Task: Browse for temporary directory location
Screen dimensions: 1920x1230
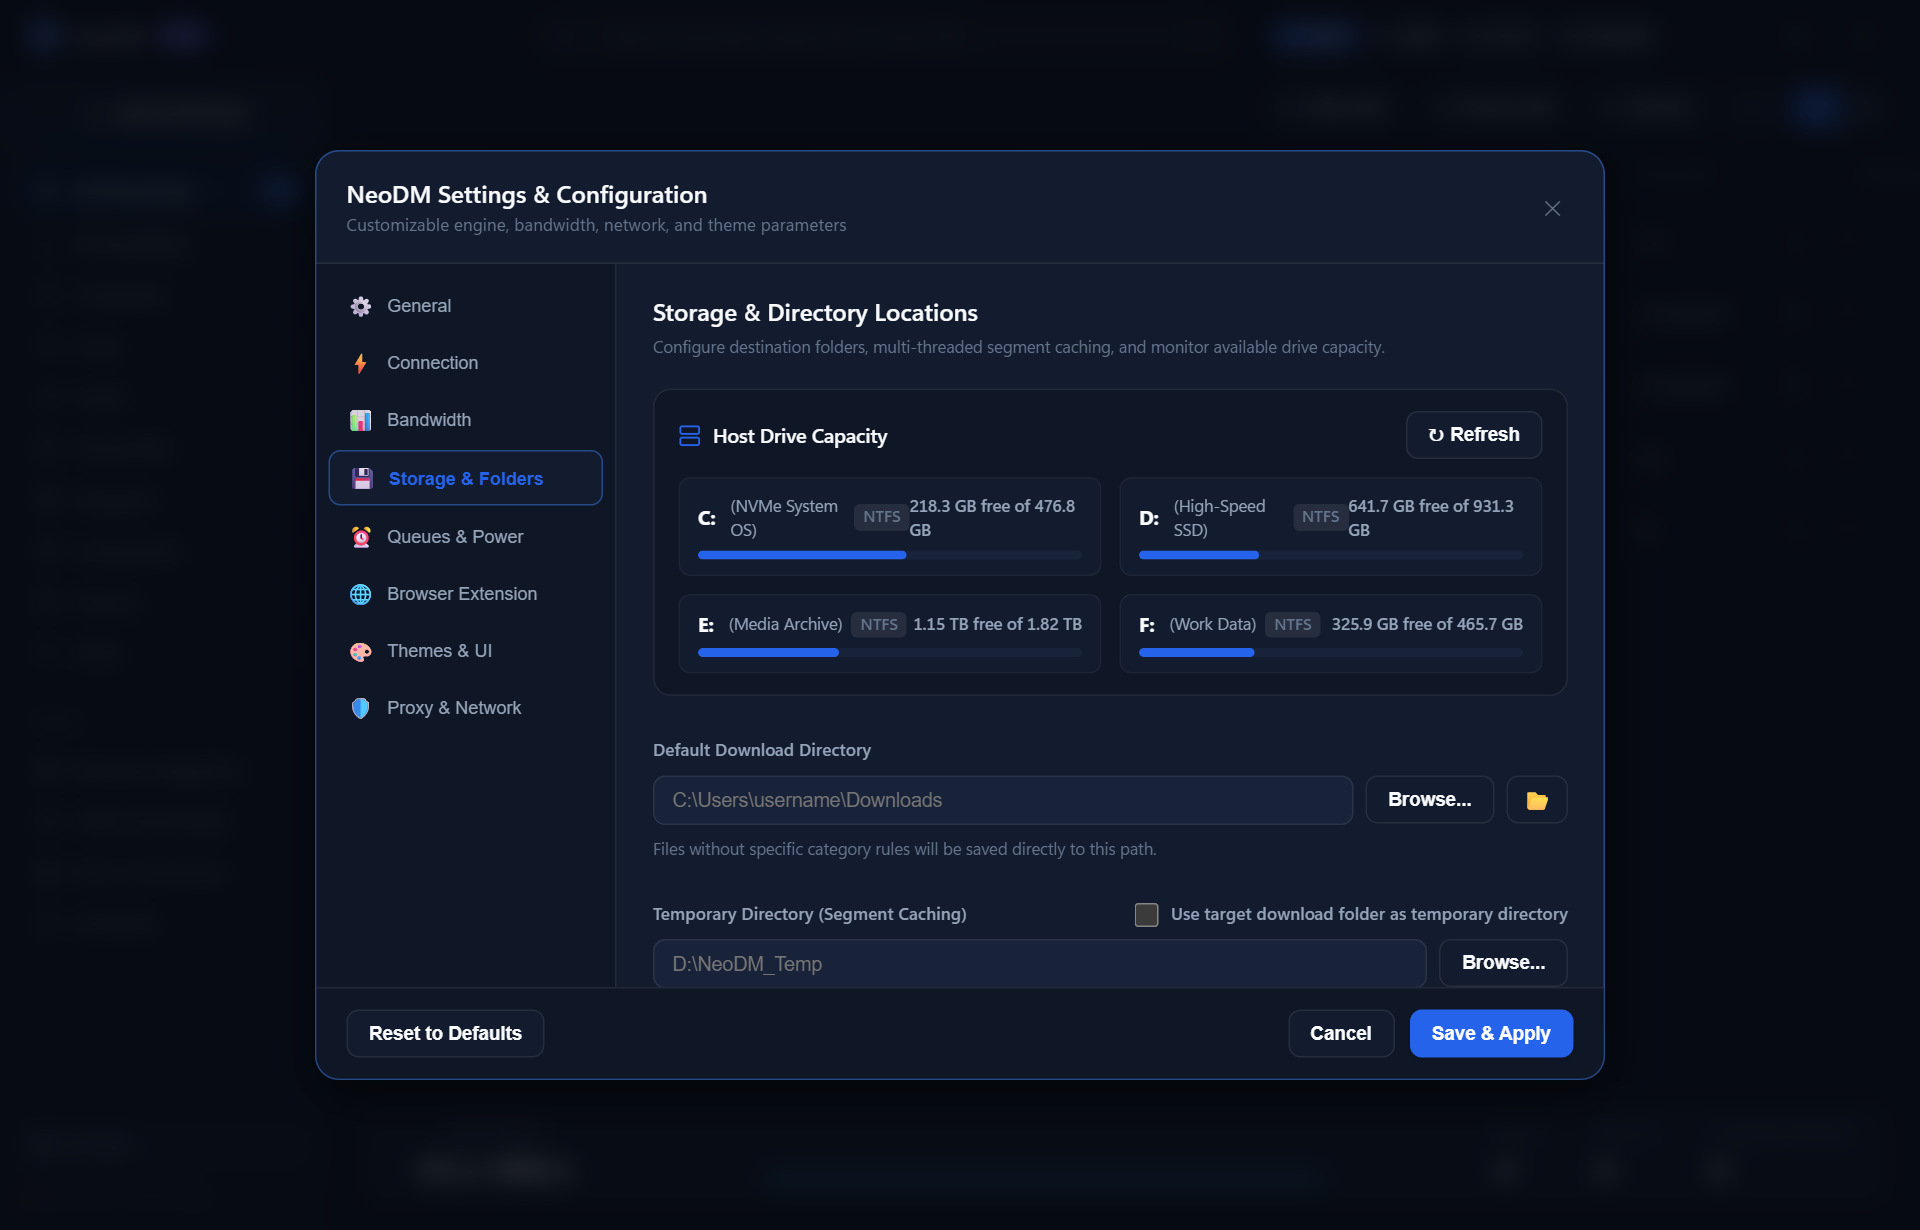Action: click(x=1503, y=963)
